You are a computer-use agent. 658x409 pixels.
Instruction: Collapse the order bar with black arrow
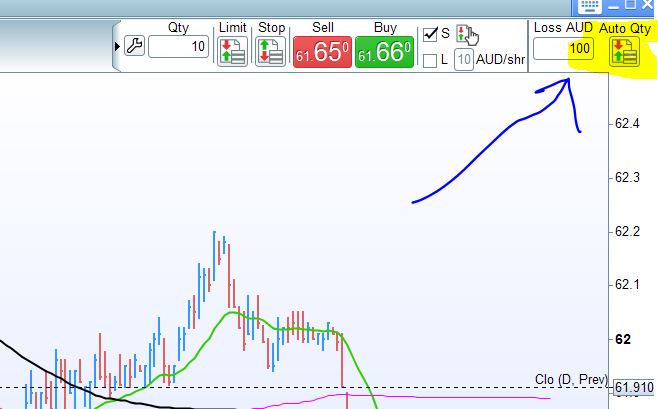click(117, 46)
